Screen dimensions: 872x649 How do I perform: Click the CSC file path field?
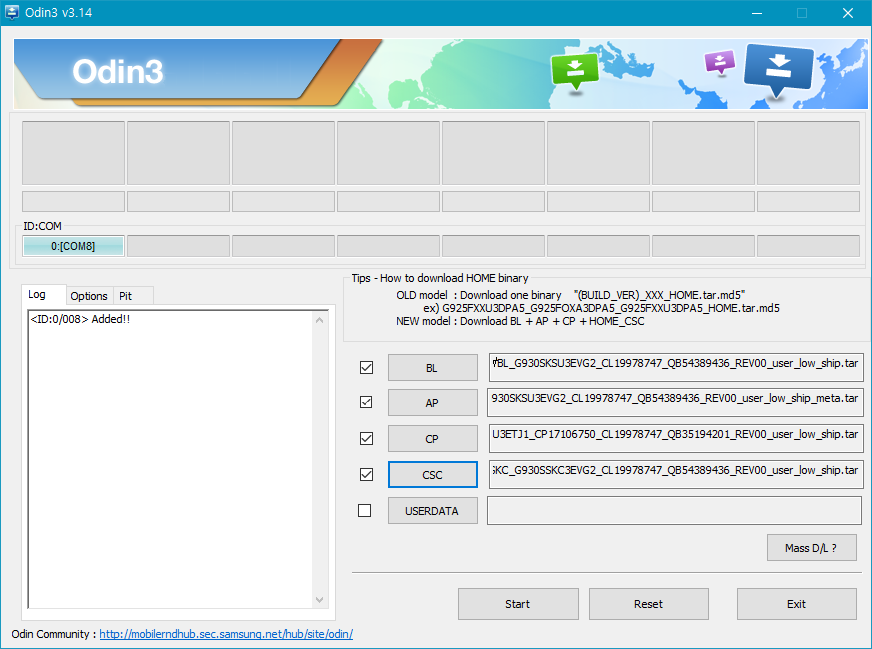pyautogui.click(x=676, y=474)
